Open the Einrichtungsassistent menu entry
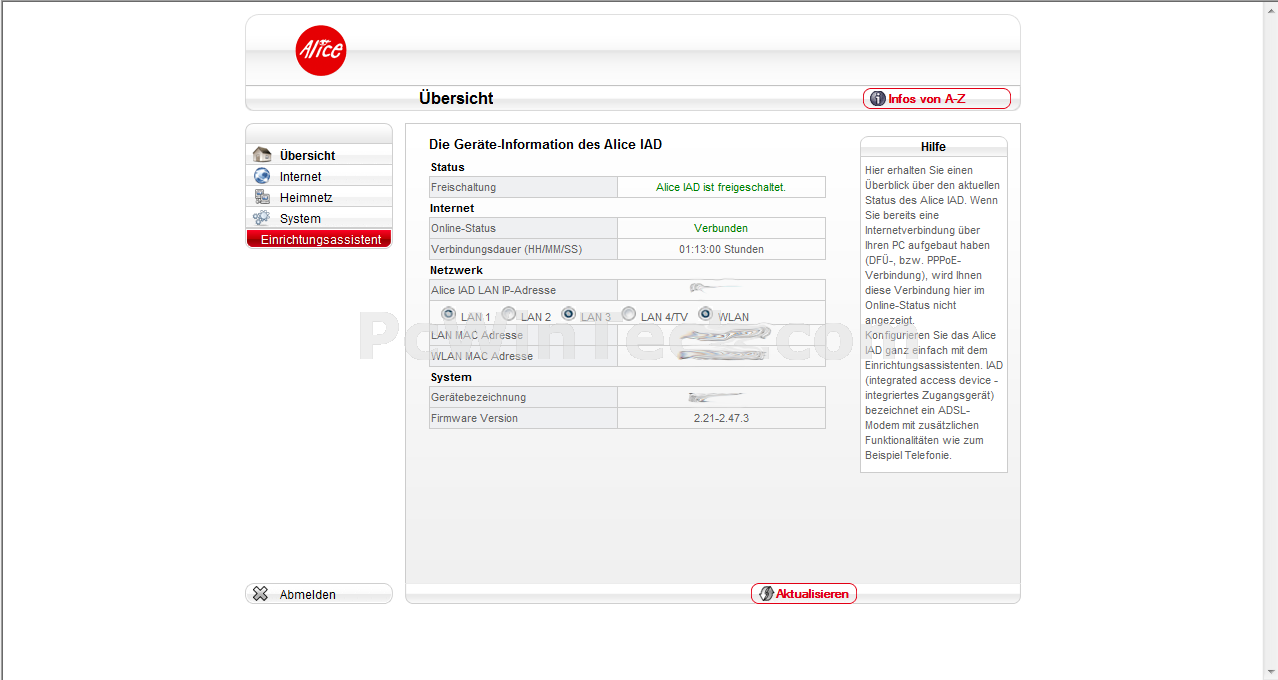This screenshot has height=680, width=1278. tap(319, 239)
